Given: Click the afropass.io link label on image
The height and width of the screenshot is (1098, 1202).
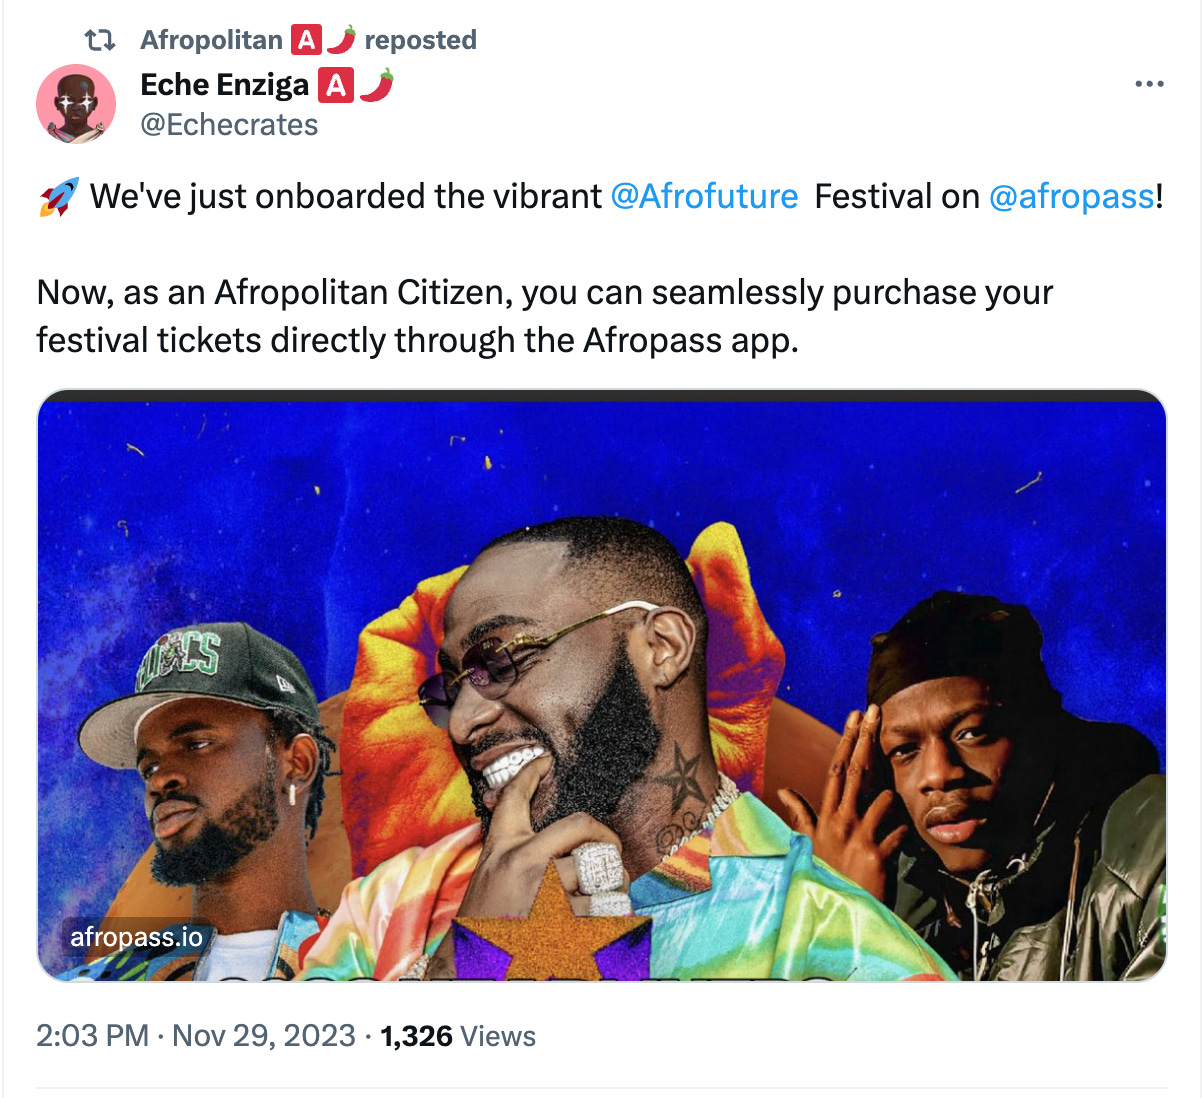Looking at the screenshot, I should point(136,937).
